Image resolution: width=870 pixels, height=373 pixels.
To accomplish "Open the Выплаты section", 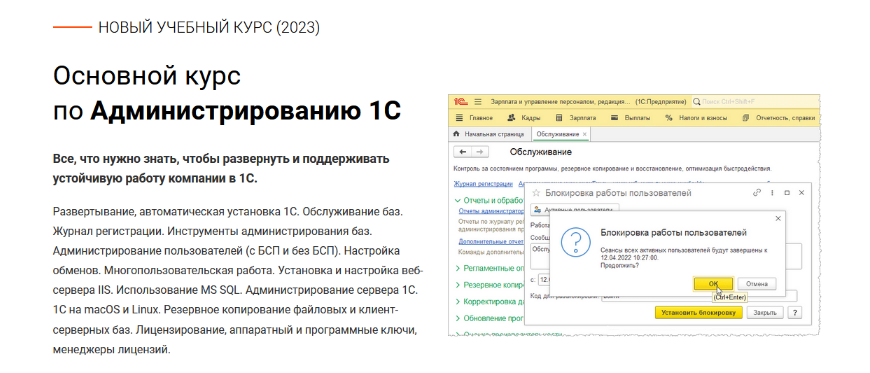I will coord(630,118).
